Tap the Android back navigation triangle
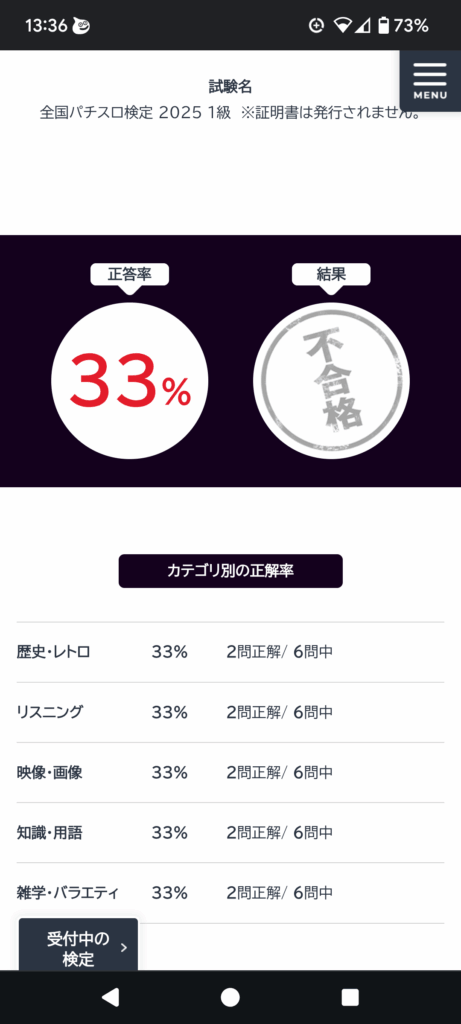461x1024 pixels. (110, 997)
